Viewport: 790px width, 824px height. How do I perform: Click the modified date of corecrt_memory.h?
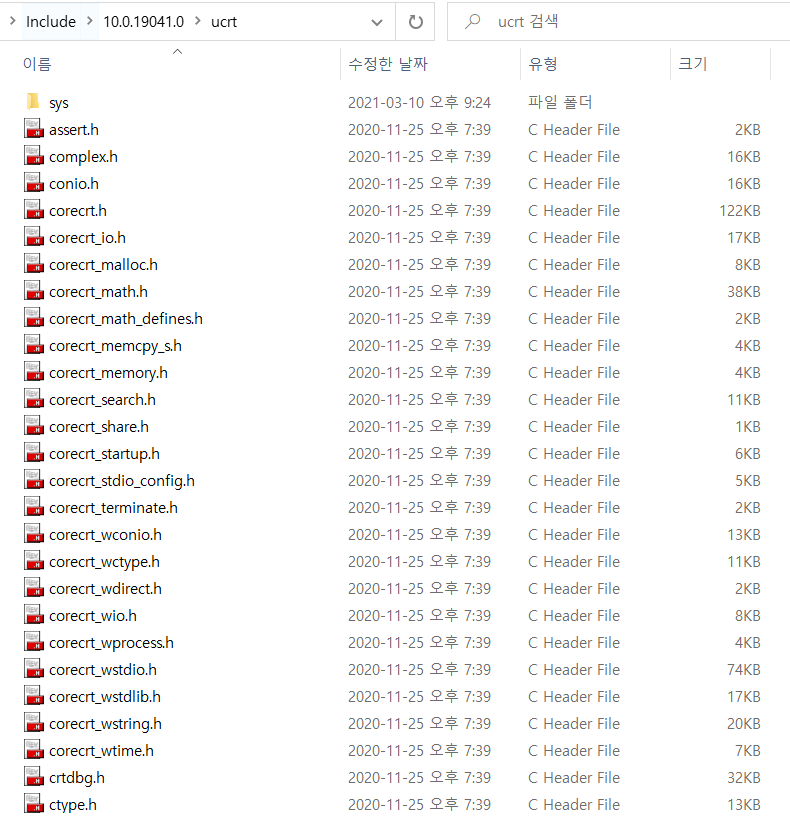pos(419,372)
